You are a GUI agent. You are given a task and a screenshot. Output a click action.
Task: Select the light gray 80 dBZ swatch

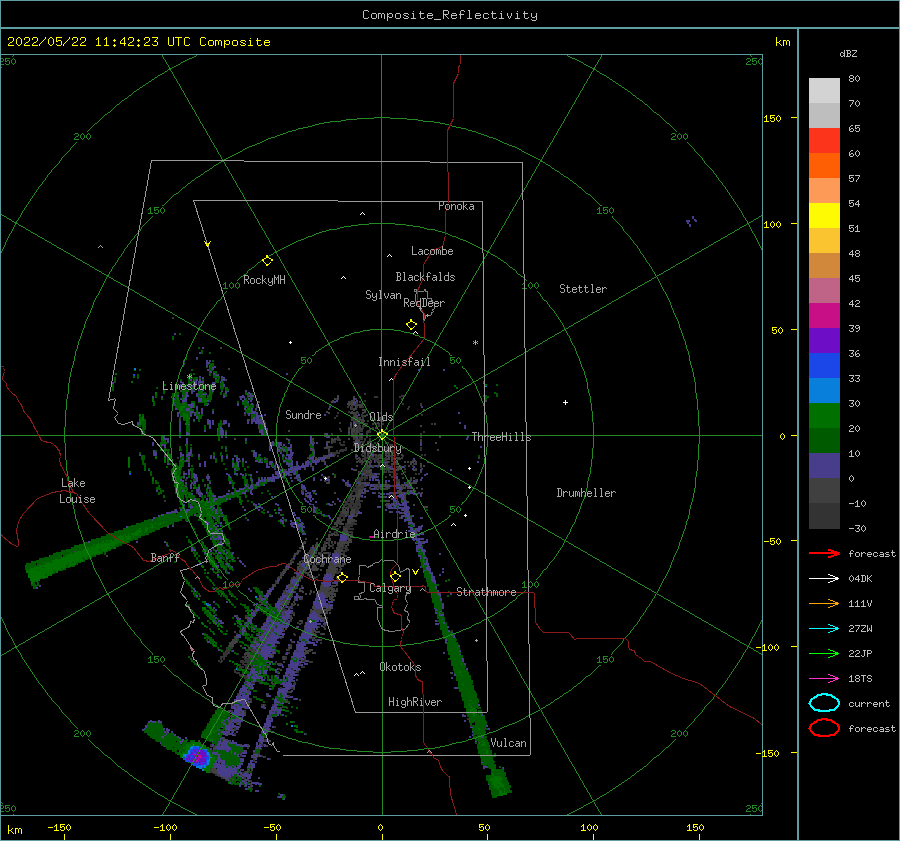point(824,91)
